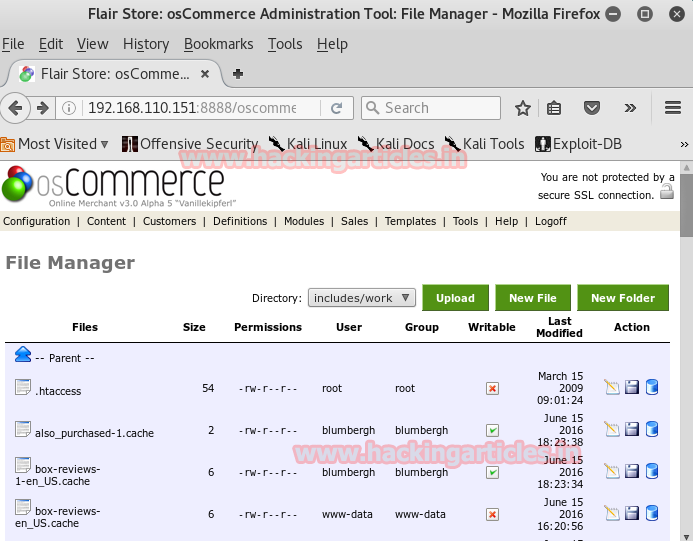The height and width of the screenshot is (541, 693).
Task: Open the Tools menu in Firefox menu bar
Action: pos(285,44)
